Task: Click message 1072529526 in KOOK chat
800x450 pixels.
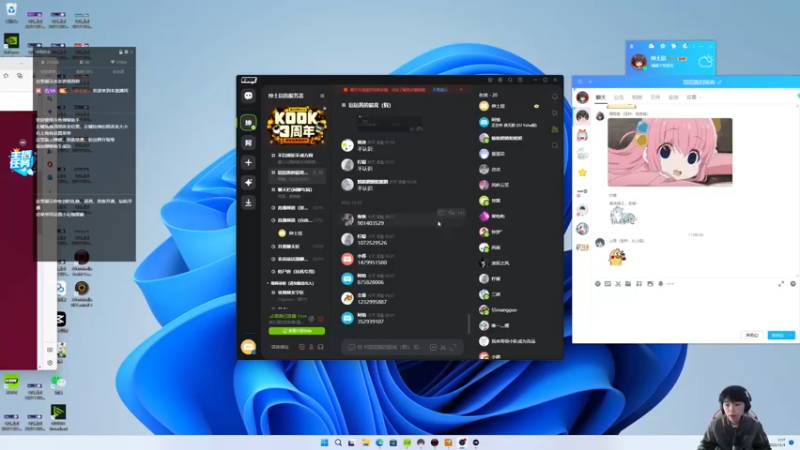Action: click(x=372, y=243)
